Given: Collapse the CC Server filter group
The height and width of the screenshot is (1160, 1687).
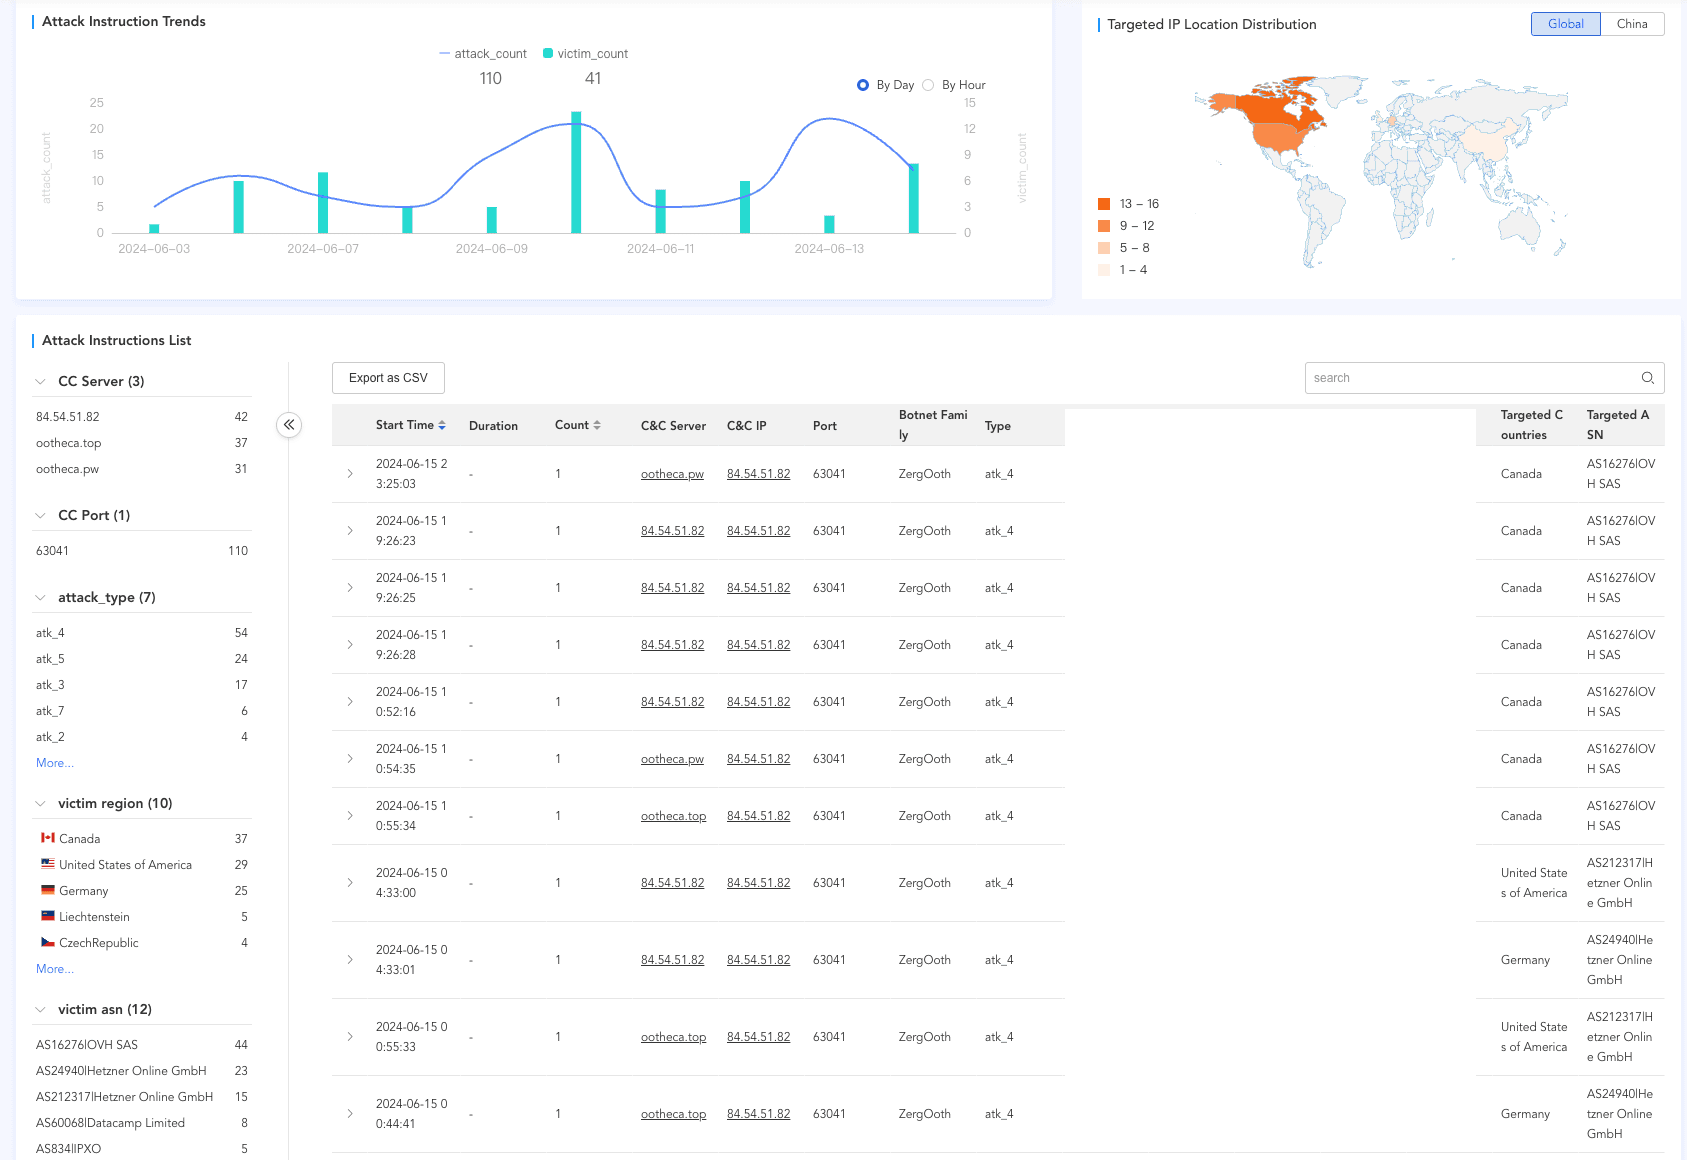Looking at the screenshot, I should point(41,381).
